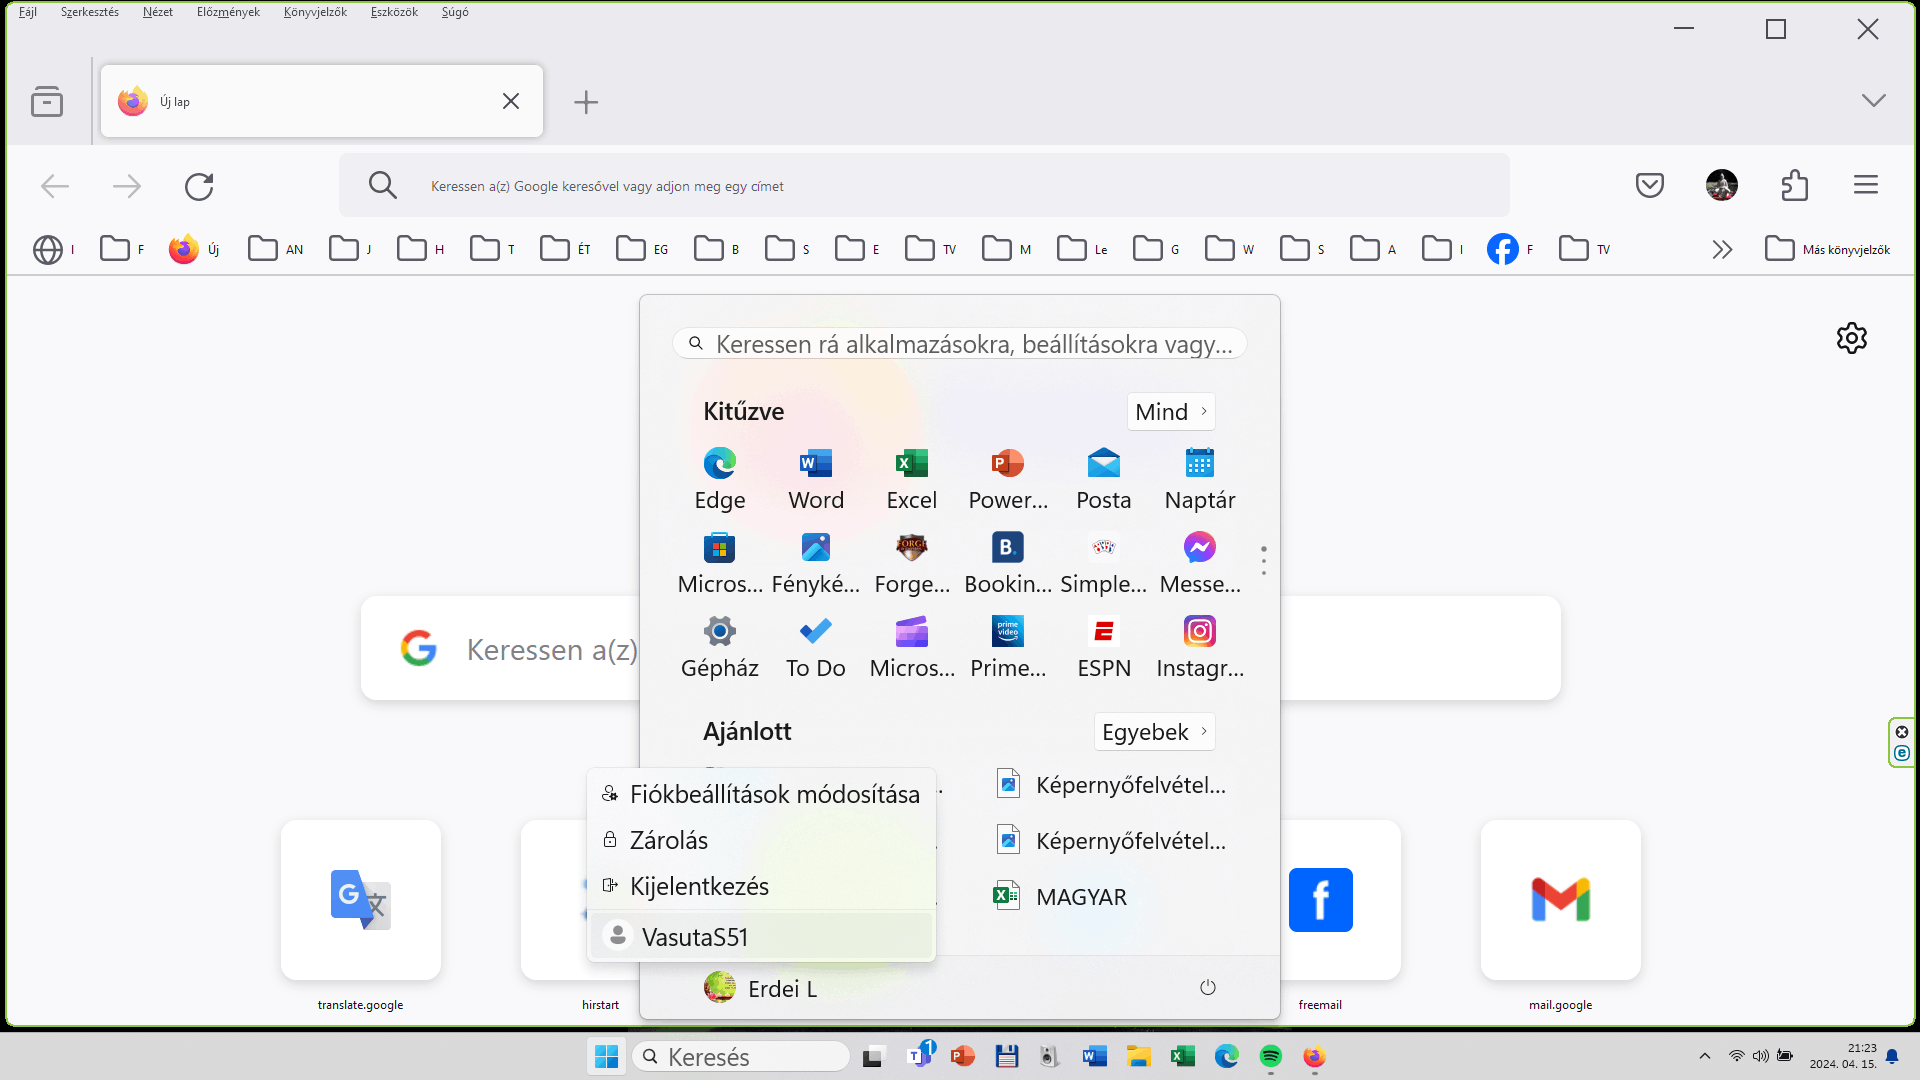This screenshot has height=1080, width=1920.
Task: Click the Firefox Pocket save icon
Action: pos(1649,185)
